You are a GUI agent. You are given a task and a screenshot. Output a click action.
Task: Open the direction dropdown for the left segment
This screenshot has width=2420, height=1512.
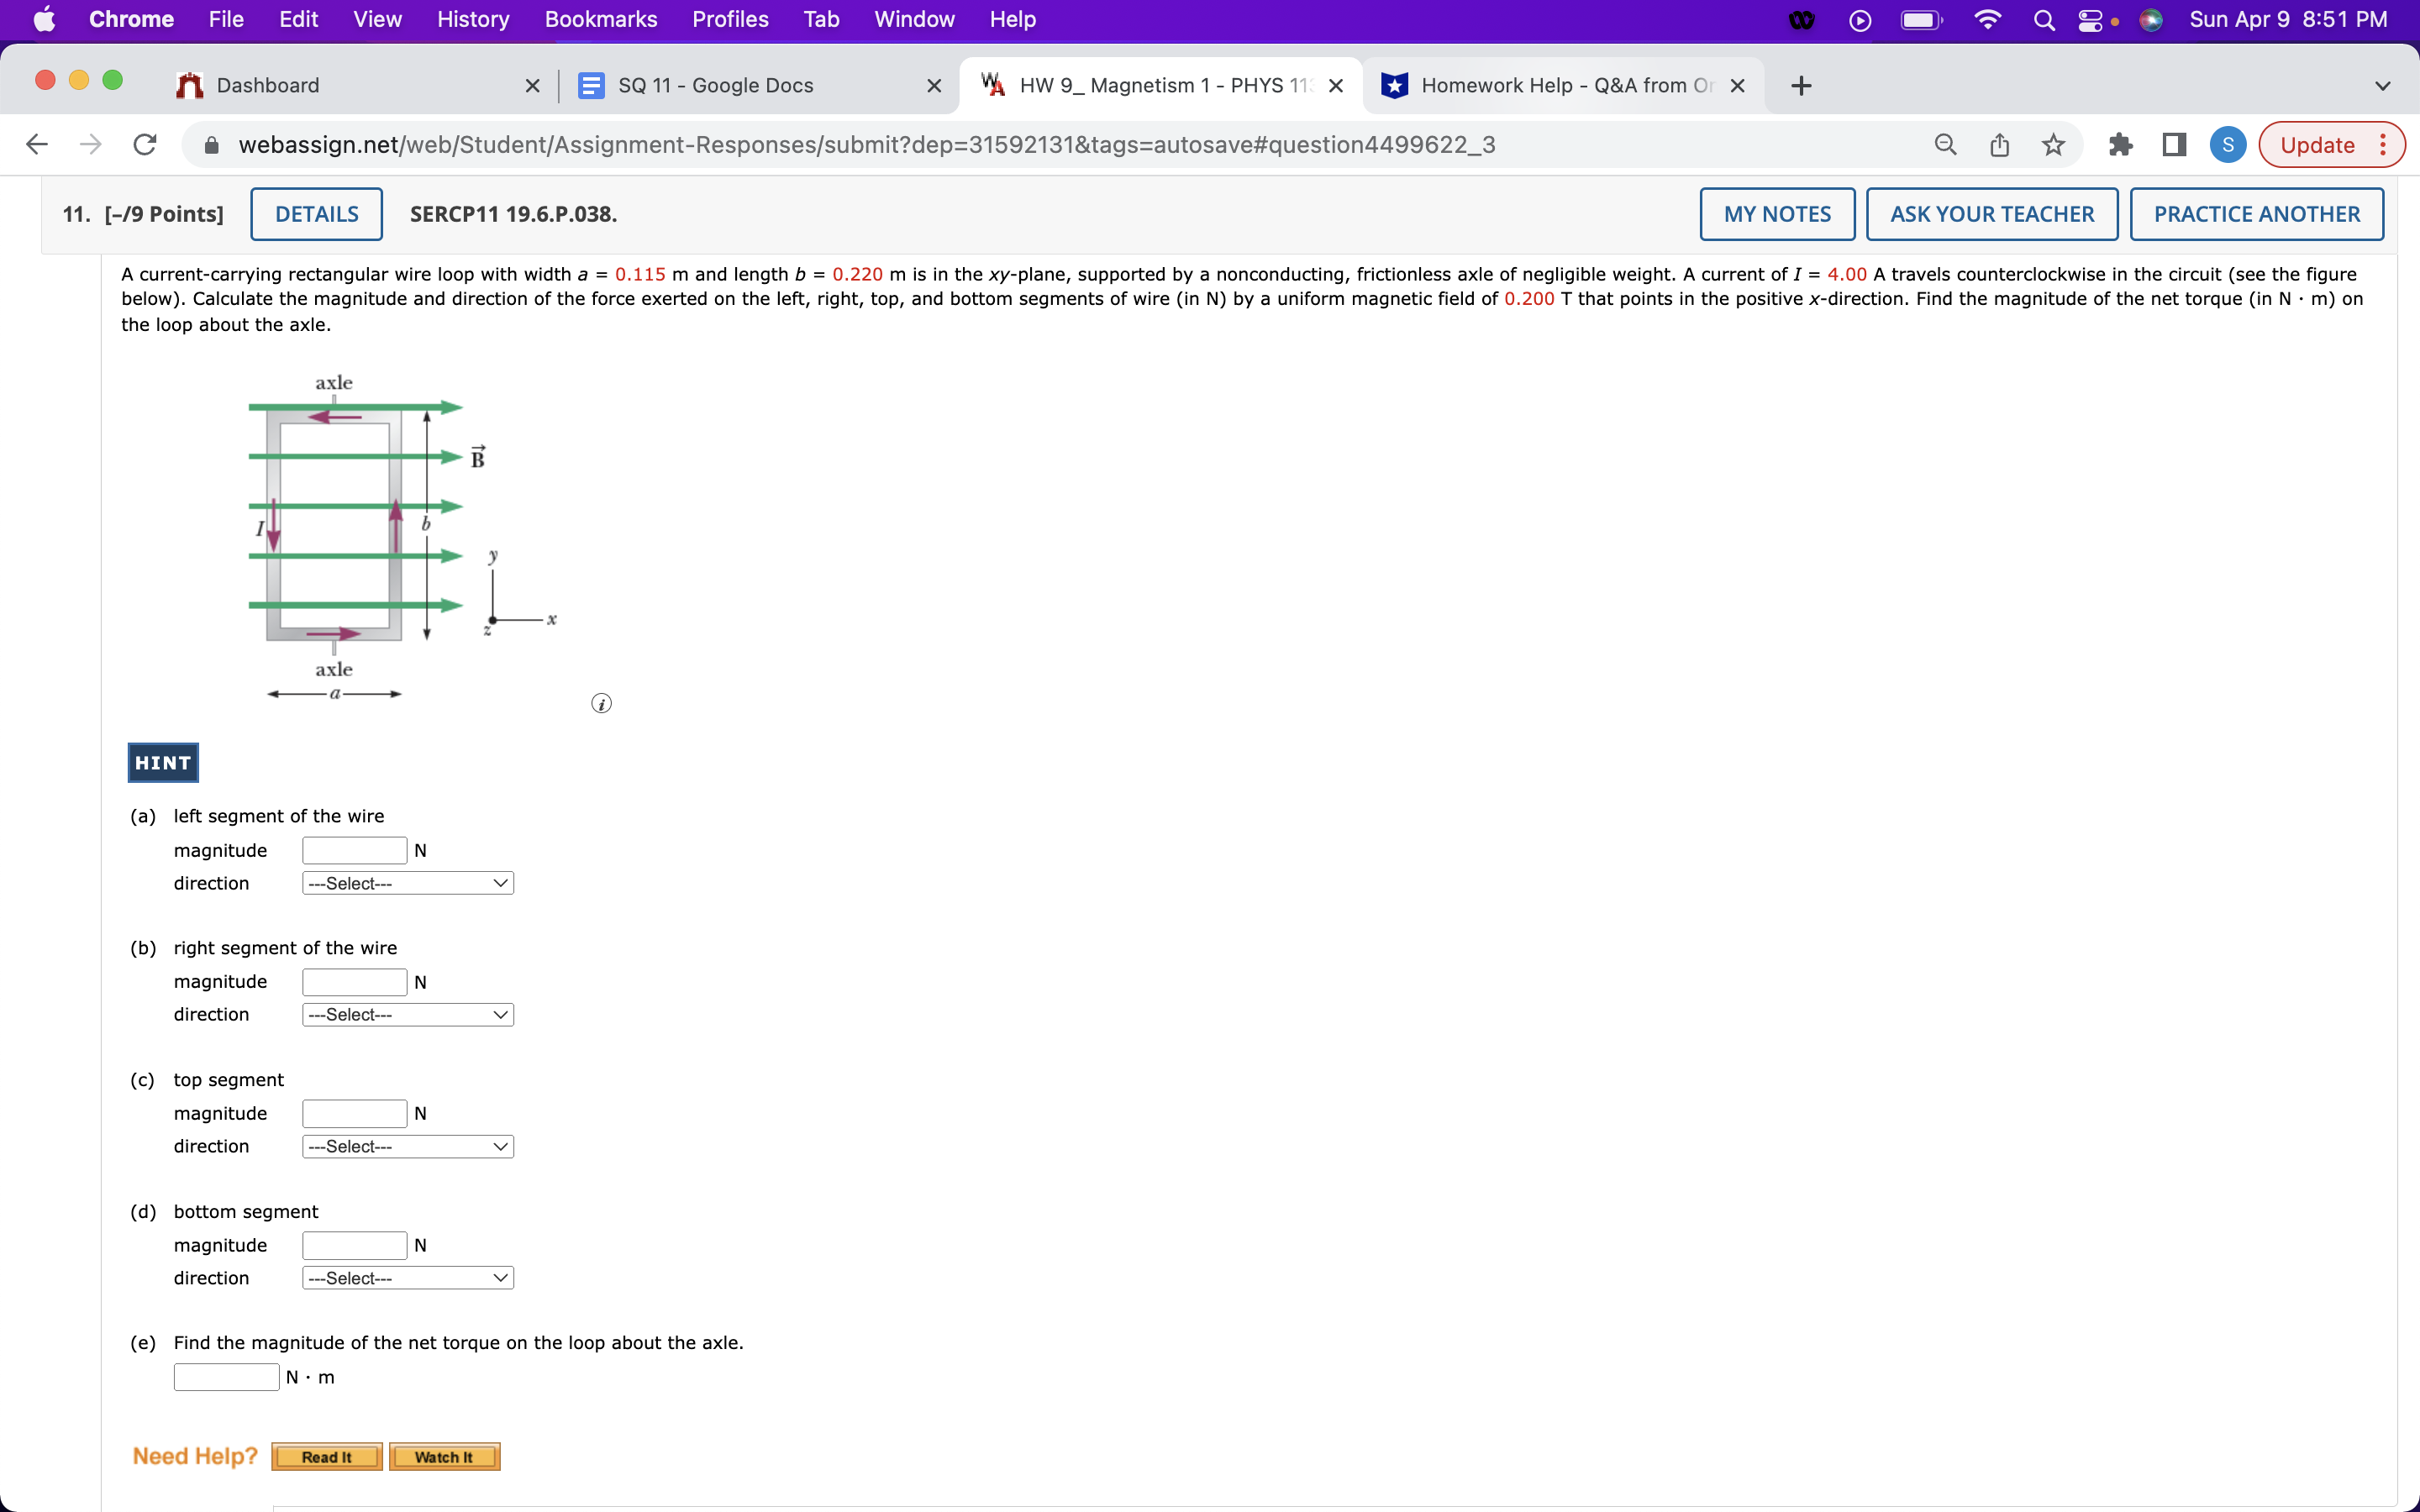(x=406, y=882)
